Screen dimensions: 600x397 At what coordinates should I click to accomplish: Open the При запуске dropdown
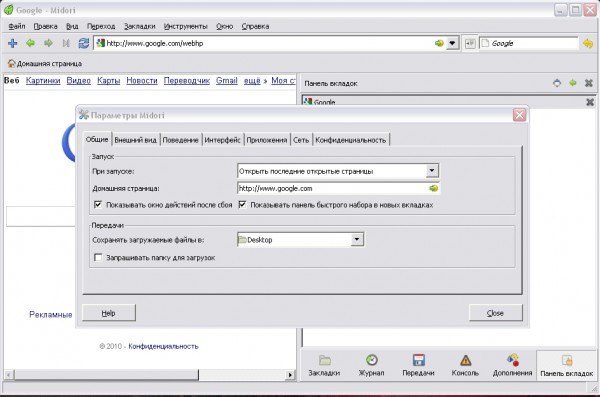[338, 171]
